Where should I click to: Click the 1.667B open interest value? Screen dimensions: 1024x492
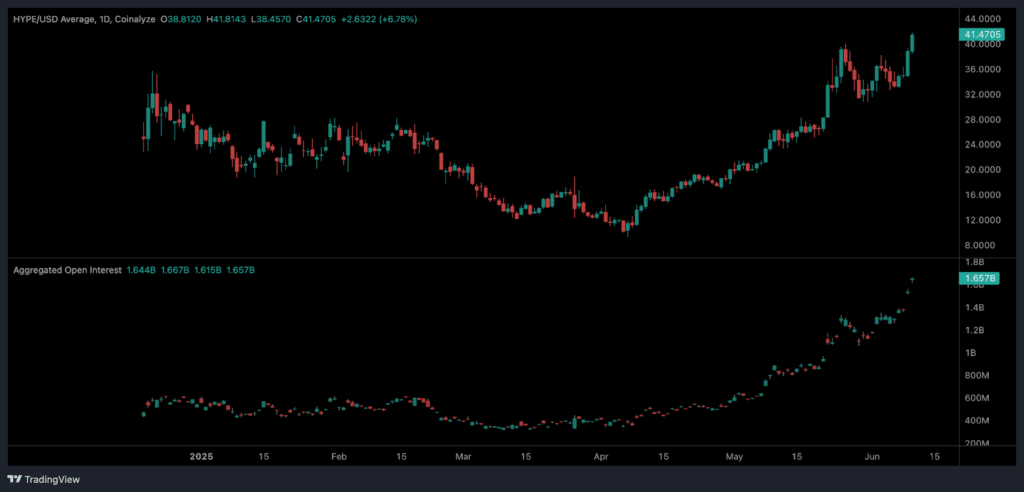[x=173, y=269]
